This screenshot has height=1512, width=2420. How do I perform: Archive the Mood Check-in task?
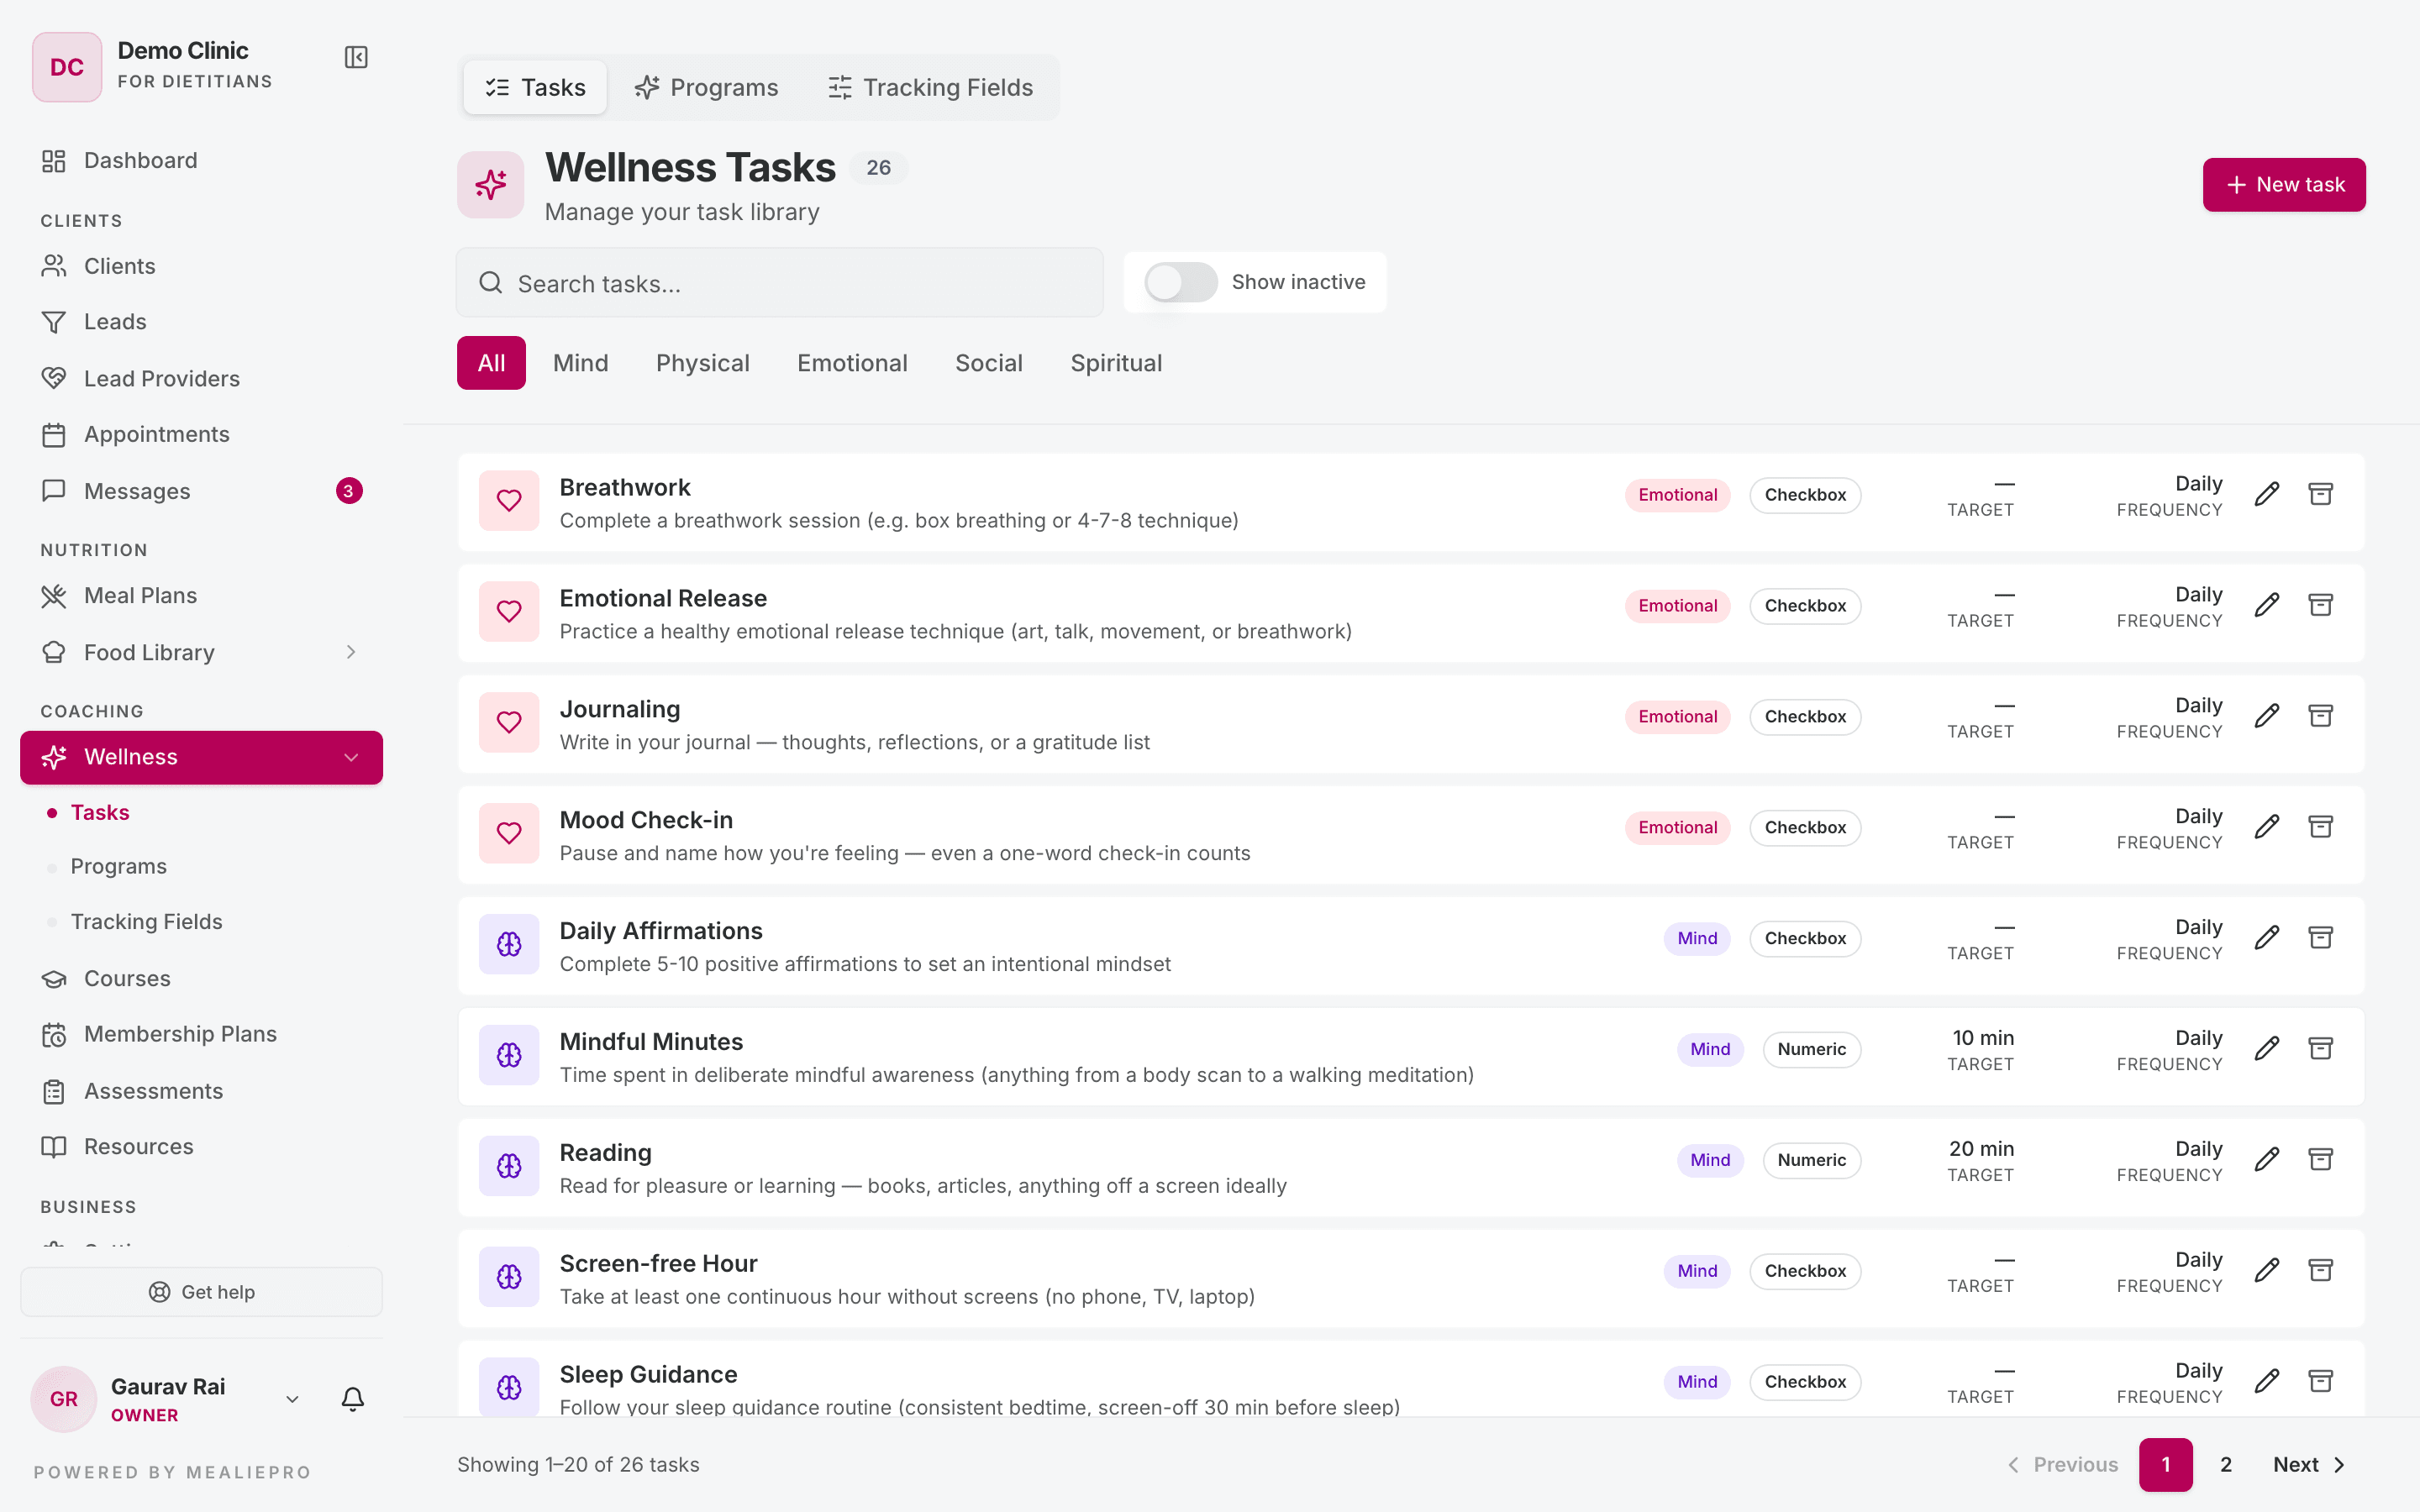point(2320,827)
